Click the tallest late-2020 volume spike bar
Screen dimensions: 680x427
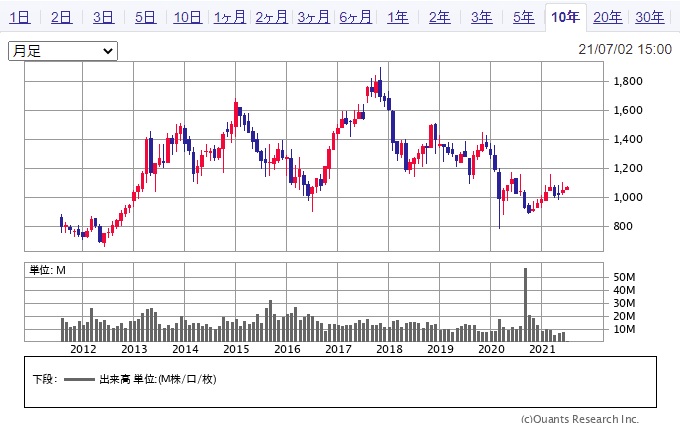(x=526, y=305)
